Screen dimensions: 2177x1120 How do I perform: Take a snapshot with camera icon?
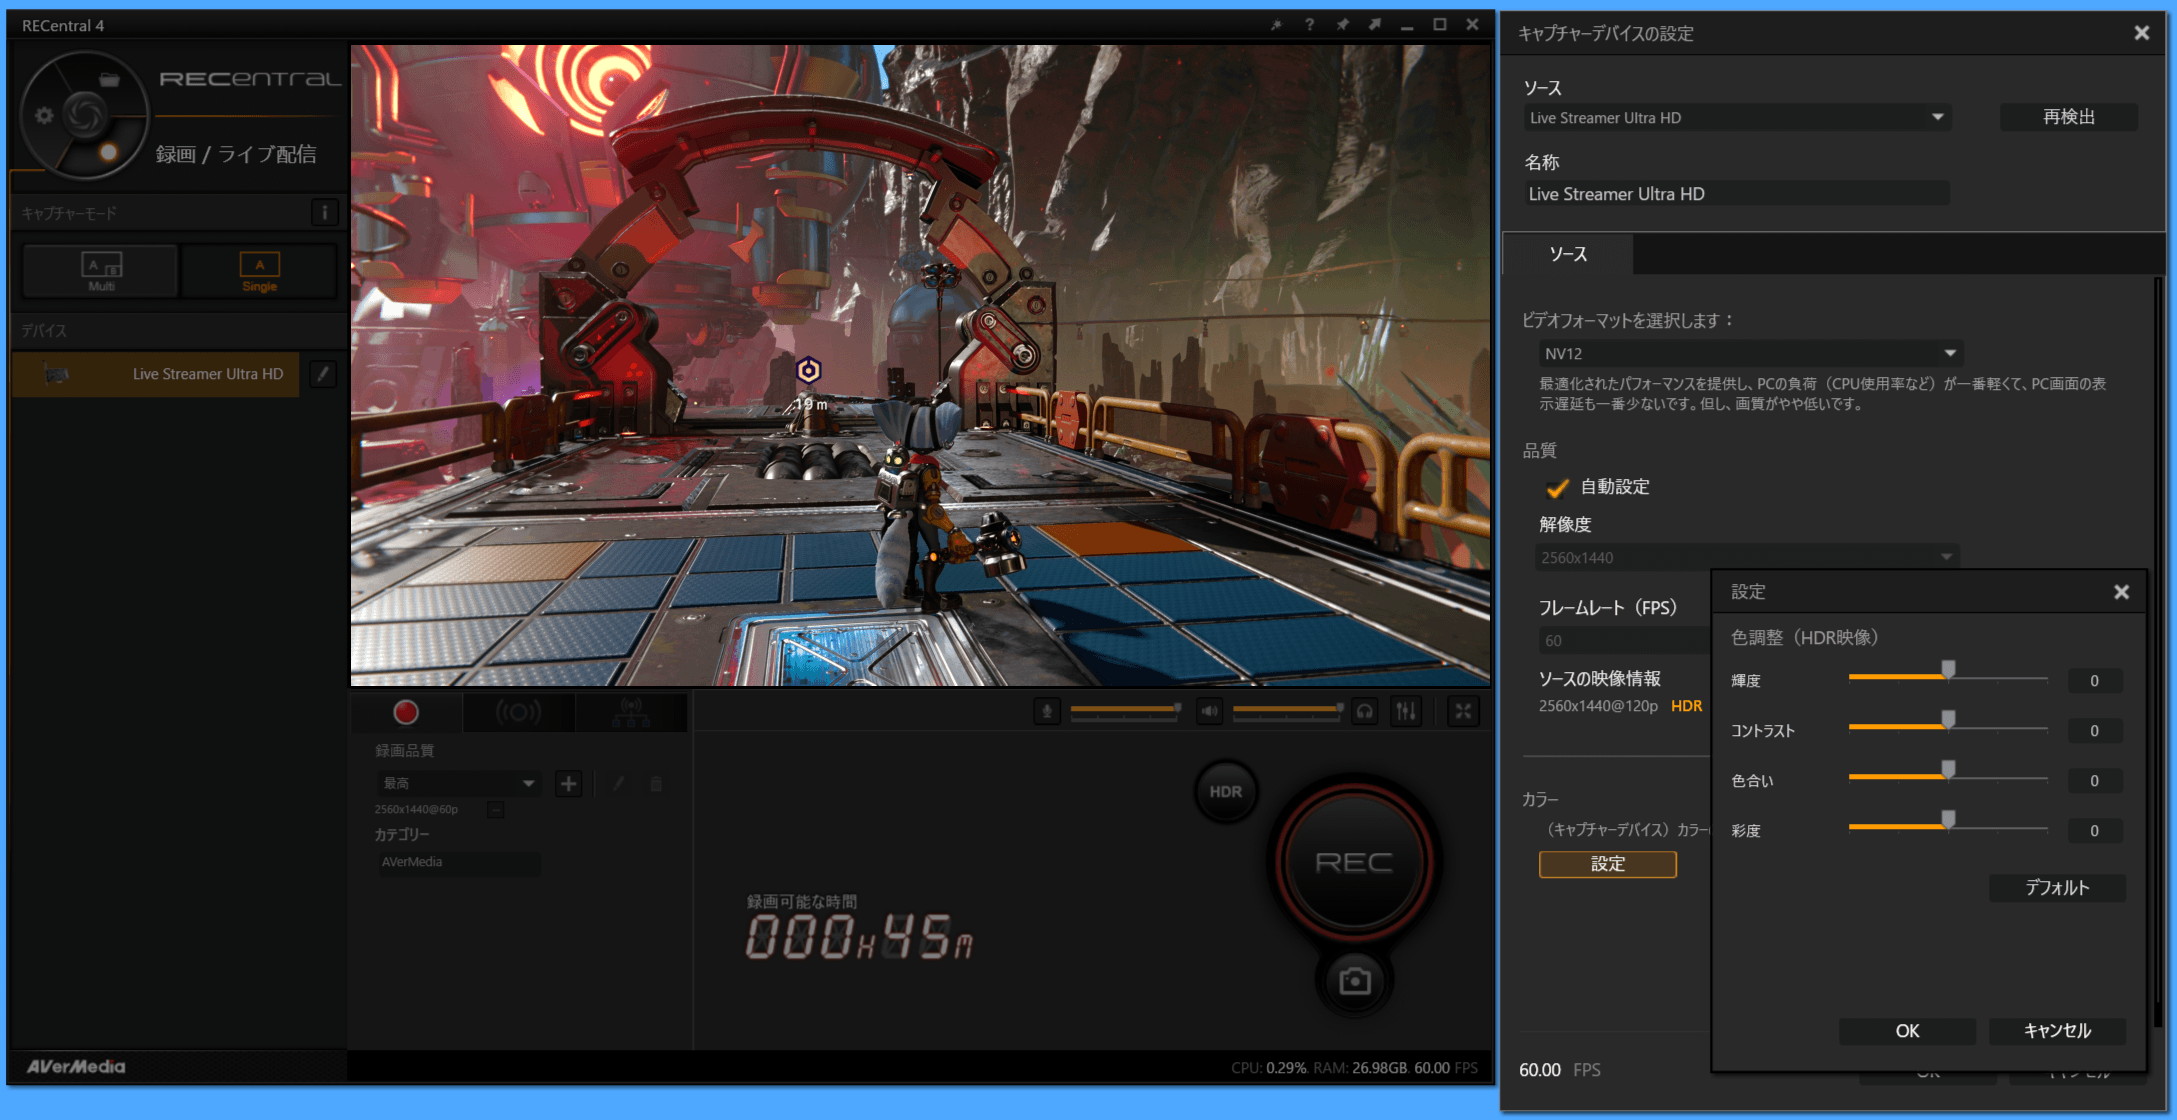click(1355, 981)
